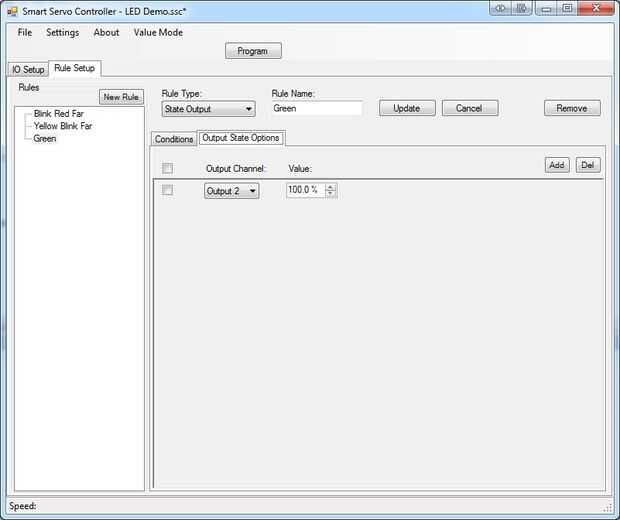Select the Blink Red Far rule
The width and height of the screenshot is (620, 520).
coord(59,114)
